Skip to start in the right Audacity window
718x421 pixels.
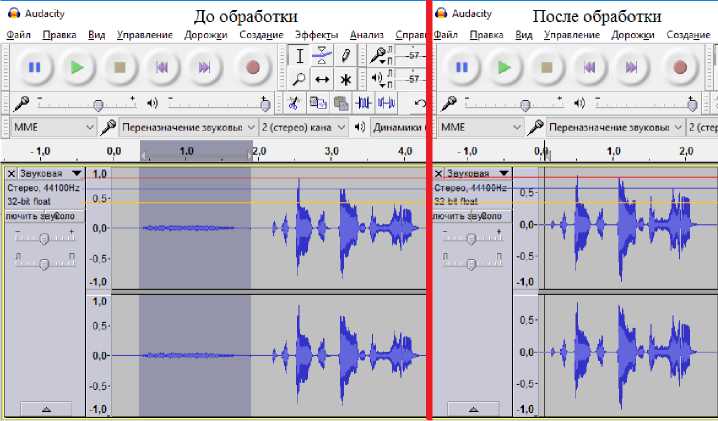point(589,68)
